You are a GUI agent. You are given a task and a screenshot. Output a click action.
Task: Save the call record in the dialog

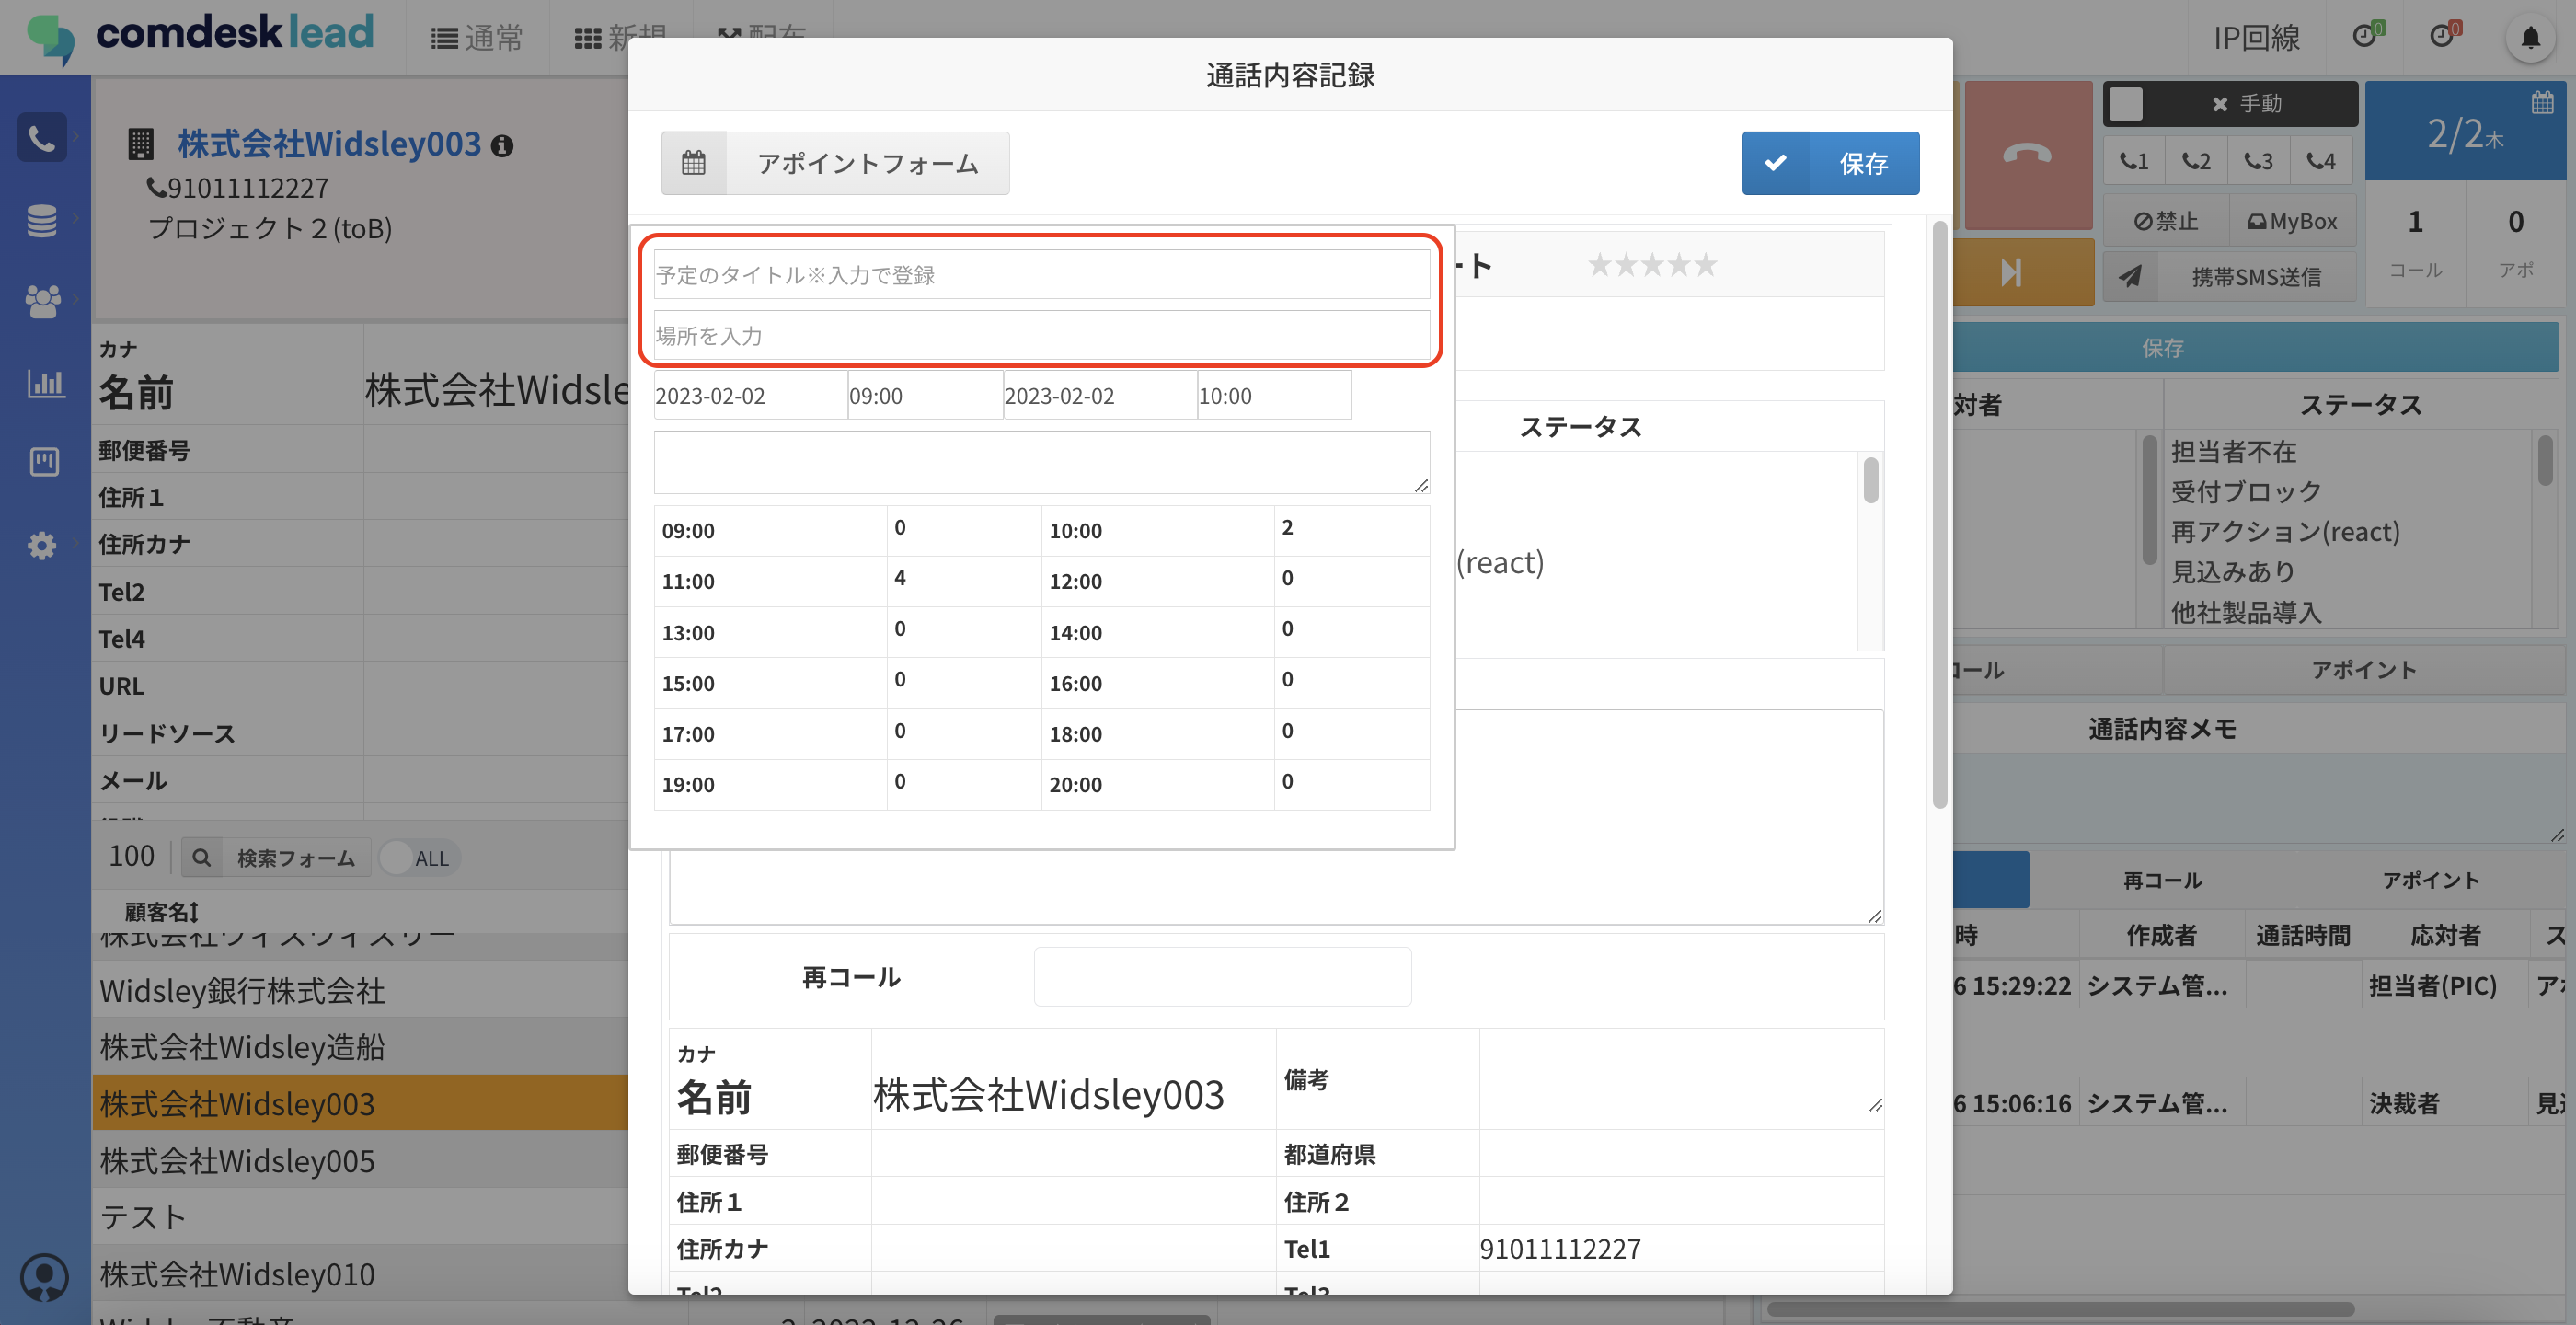tap(1830, 163)
